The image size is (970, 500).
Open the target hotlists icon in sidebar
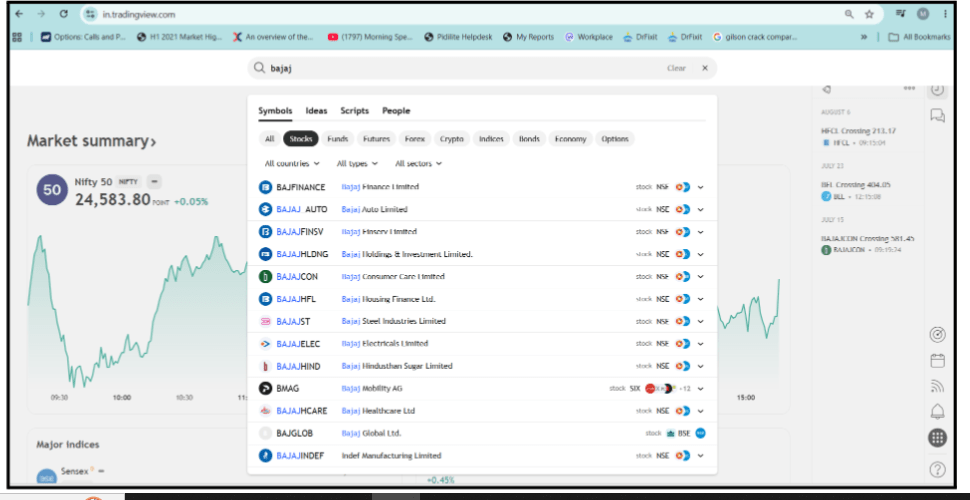click(x=938, y=335)
